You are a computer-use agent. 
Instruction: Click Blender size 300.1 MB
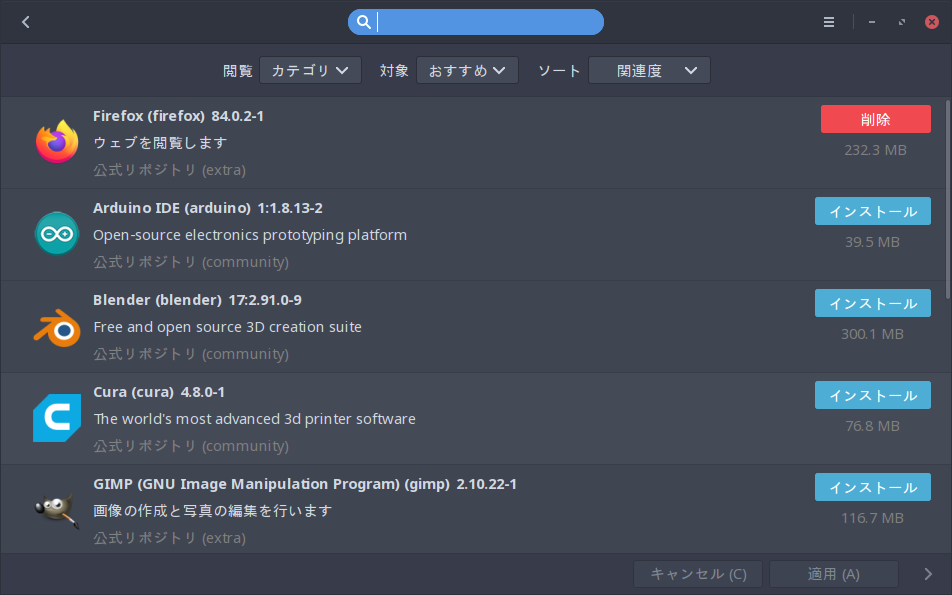pos(872,334)
